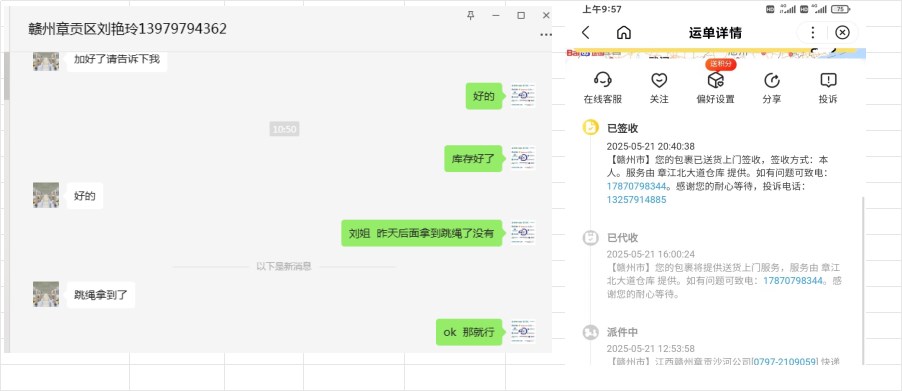Click the 跳绳拿到了 message bubble
The height and width of the screenshot is (391, 902).
coord(101,296)
